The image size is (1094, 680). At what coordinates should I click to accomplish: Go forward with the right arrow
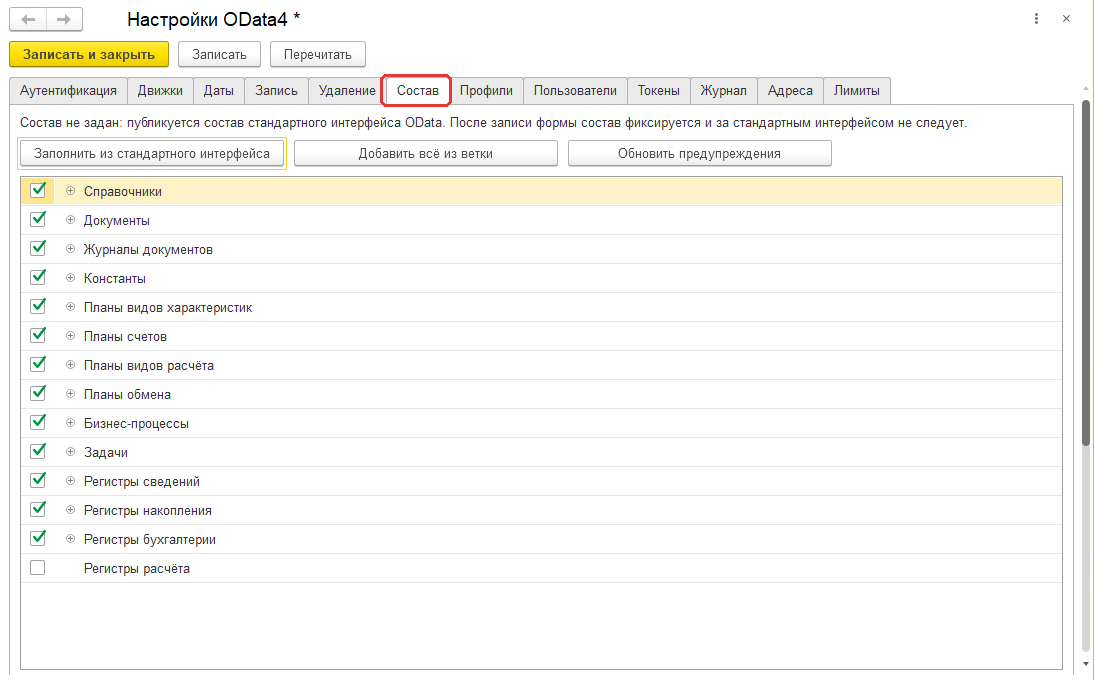point(64,20)
